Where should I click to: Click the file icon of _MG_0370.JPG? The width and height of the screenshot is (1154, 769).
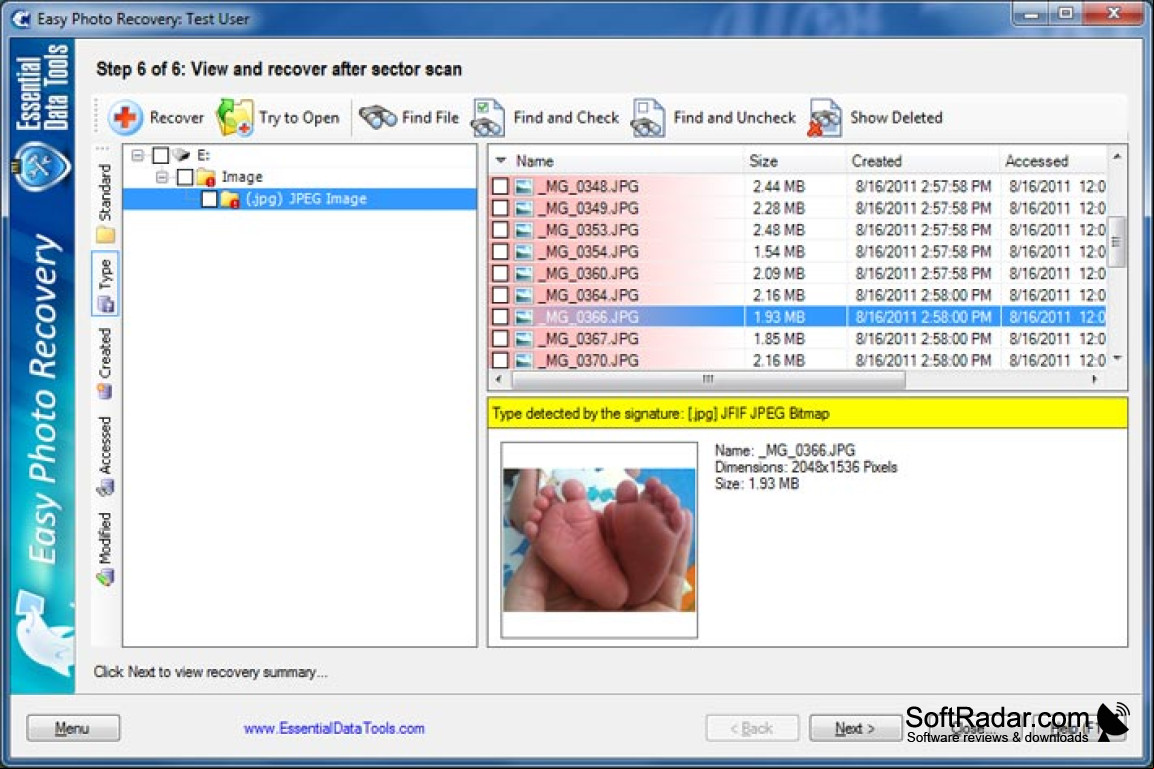click(523, 361)
